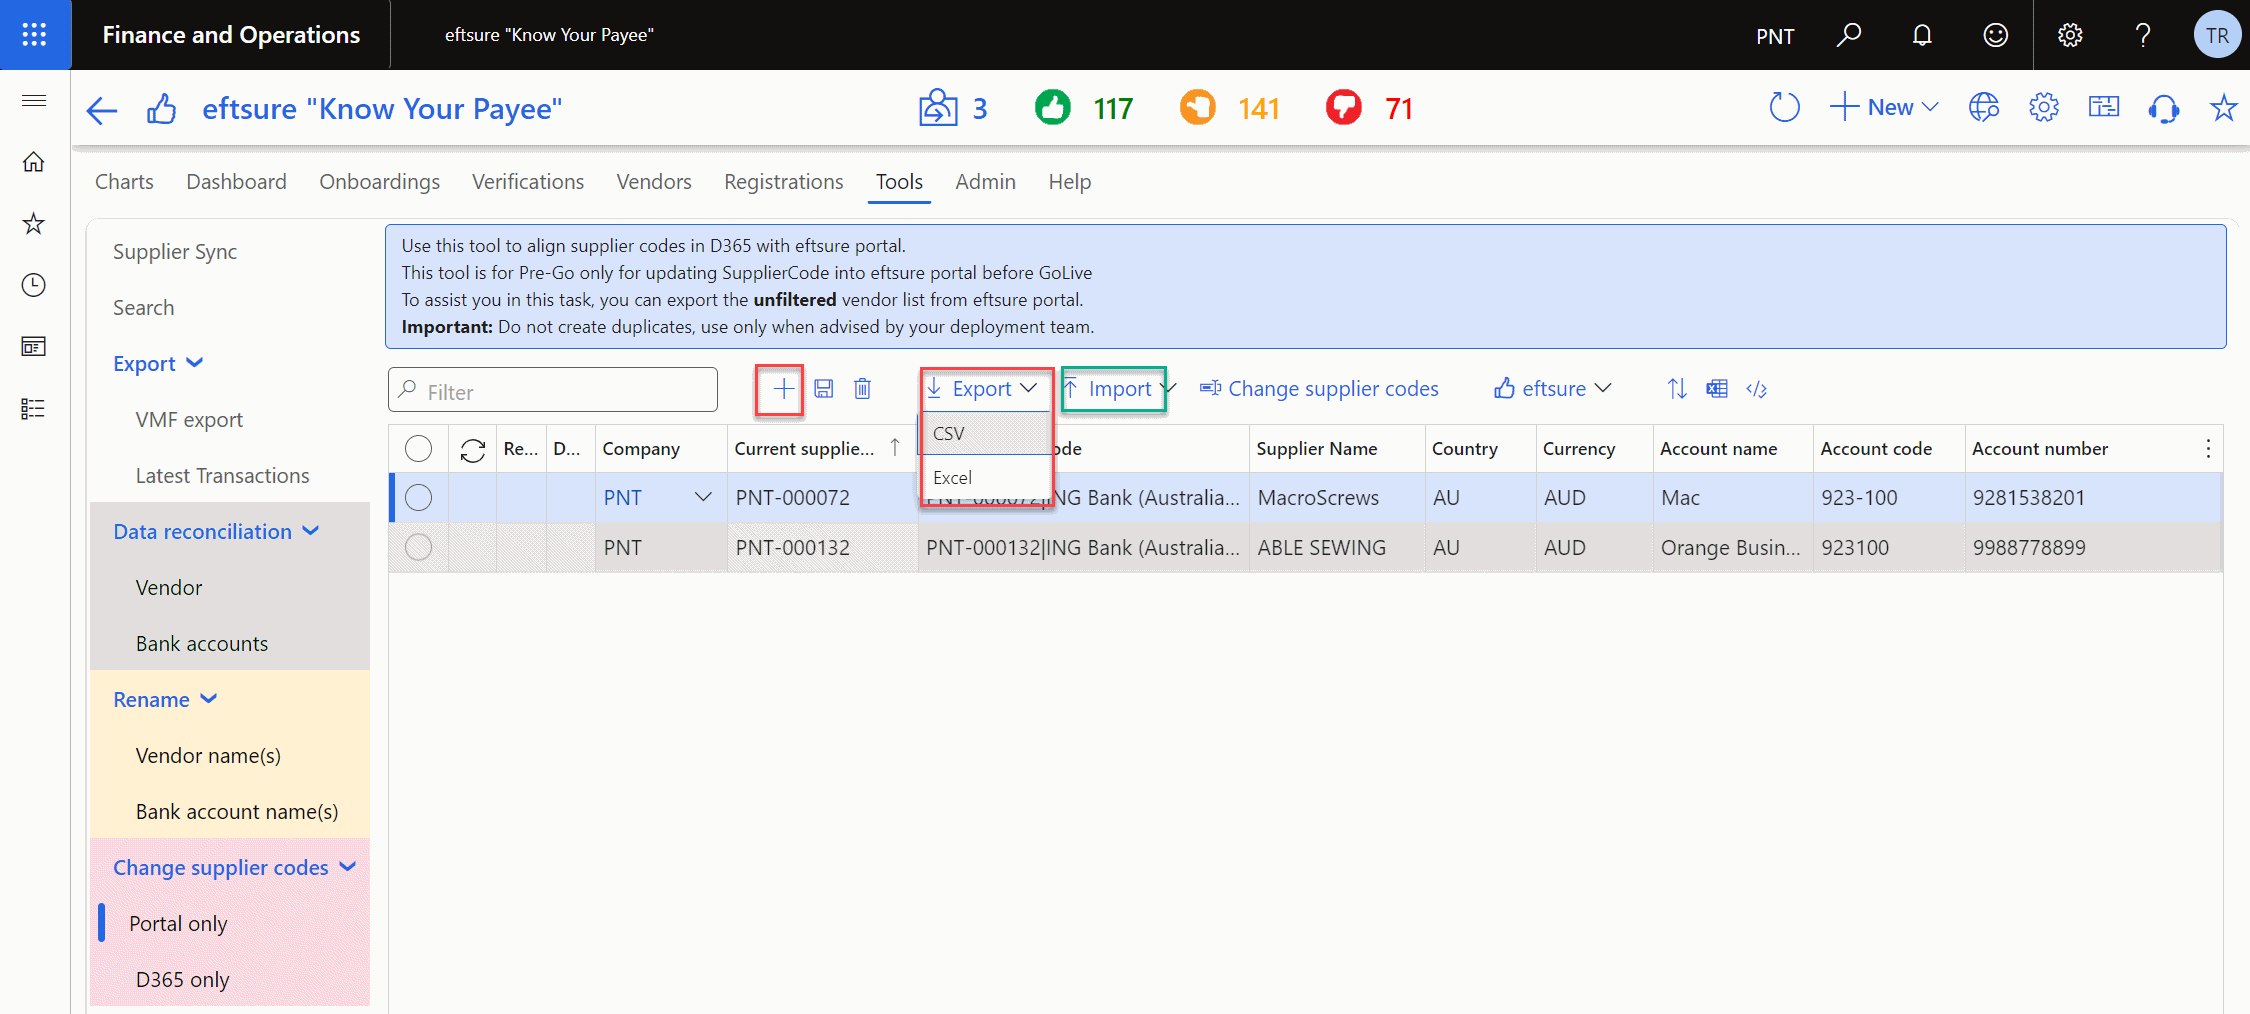Click the sort up-down arrows icon
Viewport: 2250px width, 1014px height.
[1678, 389]
